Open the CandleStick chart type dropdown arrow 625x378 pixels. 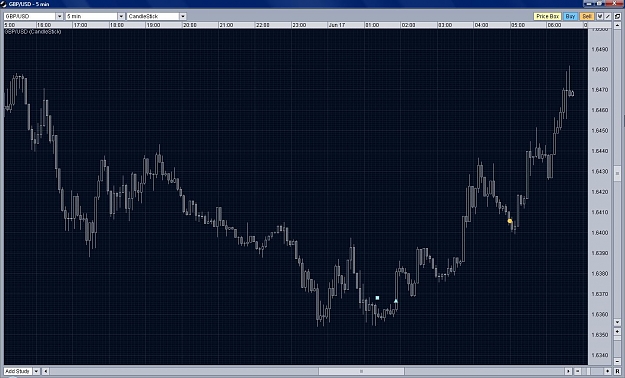(x=183, y=16)
